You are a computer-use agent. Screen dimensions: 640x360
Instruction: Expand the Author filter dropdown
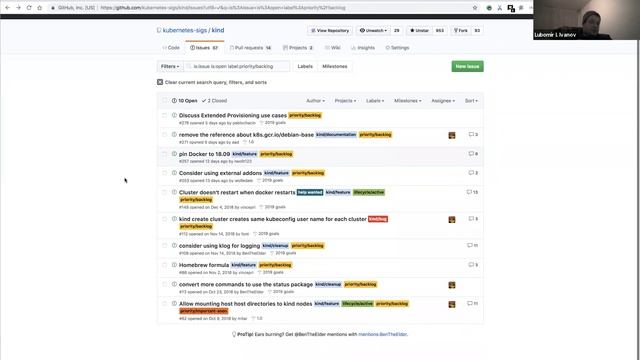[x=316, y=101]
